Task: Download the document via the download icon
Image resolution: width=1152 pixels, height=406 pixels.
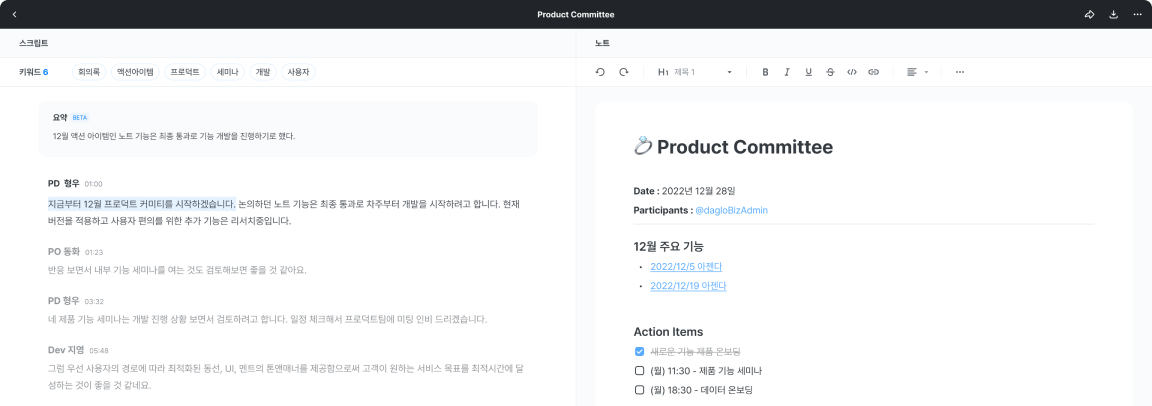Action: pos(1114,15)
